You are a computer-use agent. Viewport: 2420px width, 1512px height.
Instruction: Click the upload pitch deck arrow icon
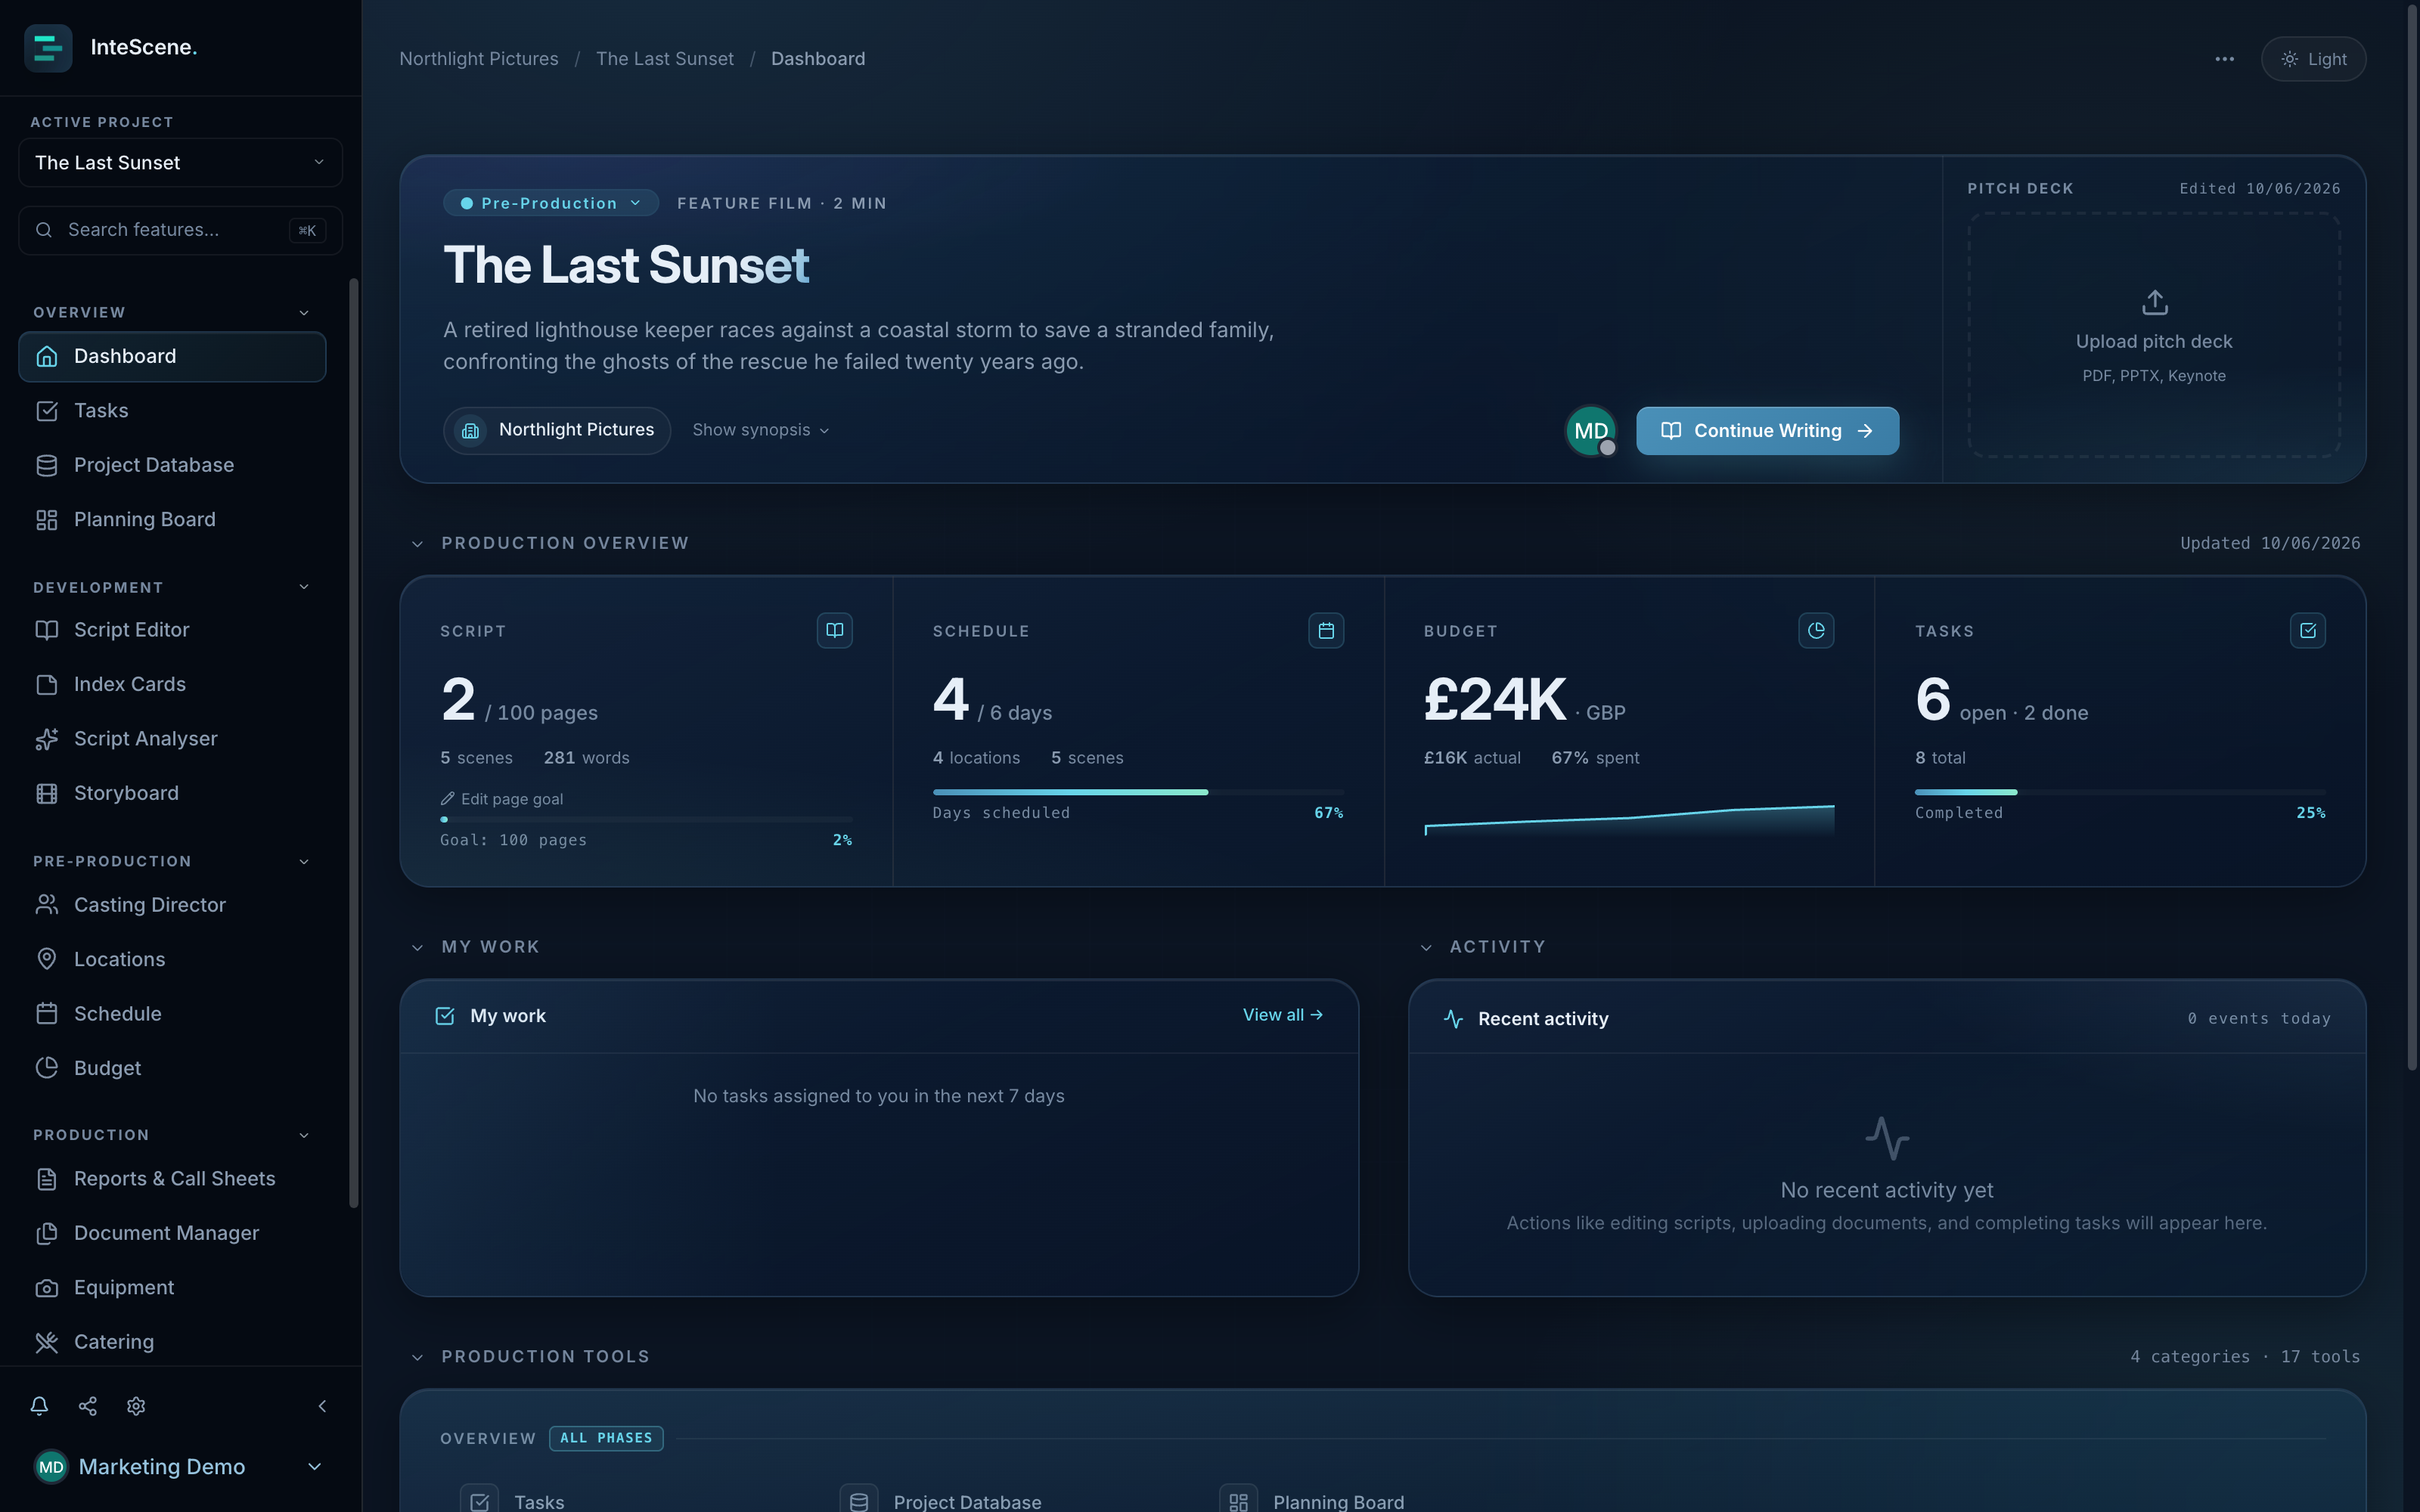point(2155,302)
